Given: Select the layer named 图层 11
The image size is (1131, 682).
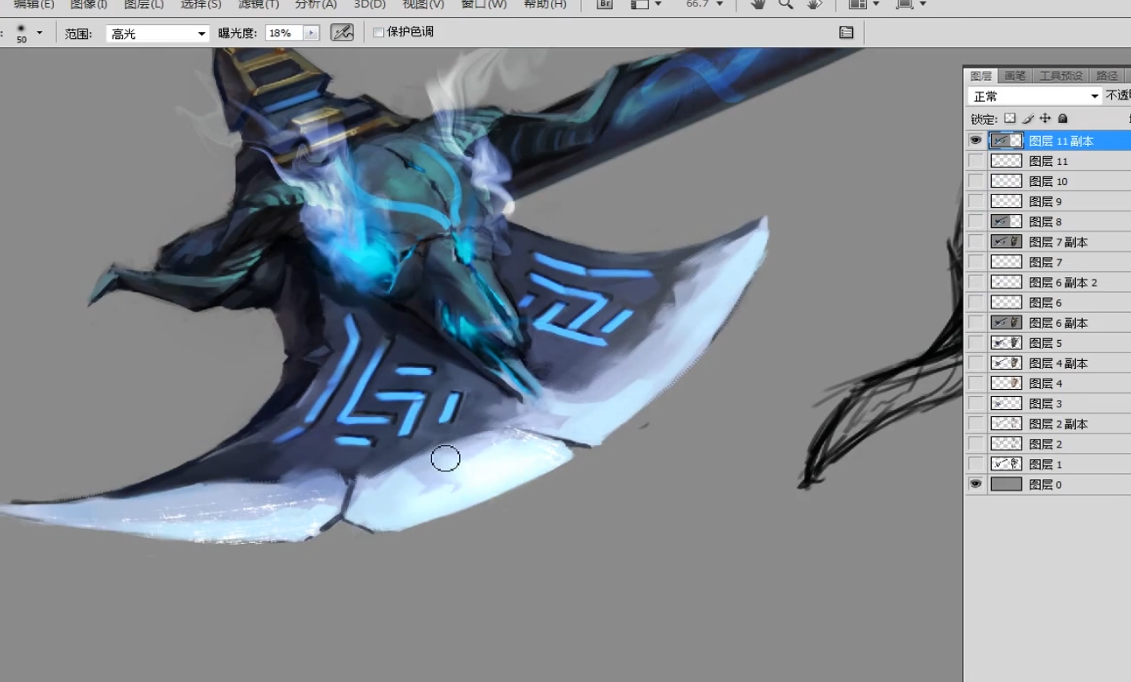Looking at the screenshot, I should [1048, 161].
